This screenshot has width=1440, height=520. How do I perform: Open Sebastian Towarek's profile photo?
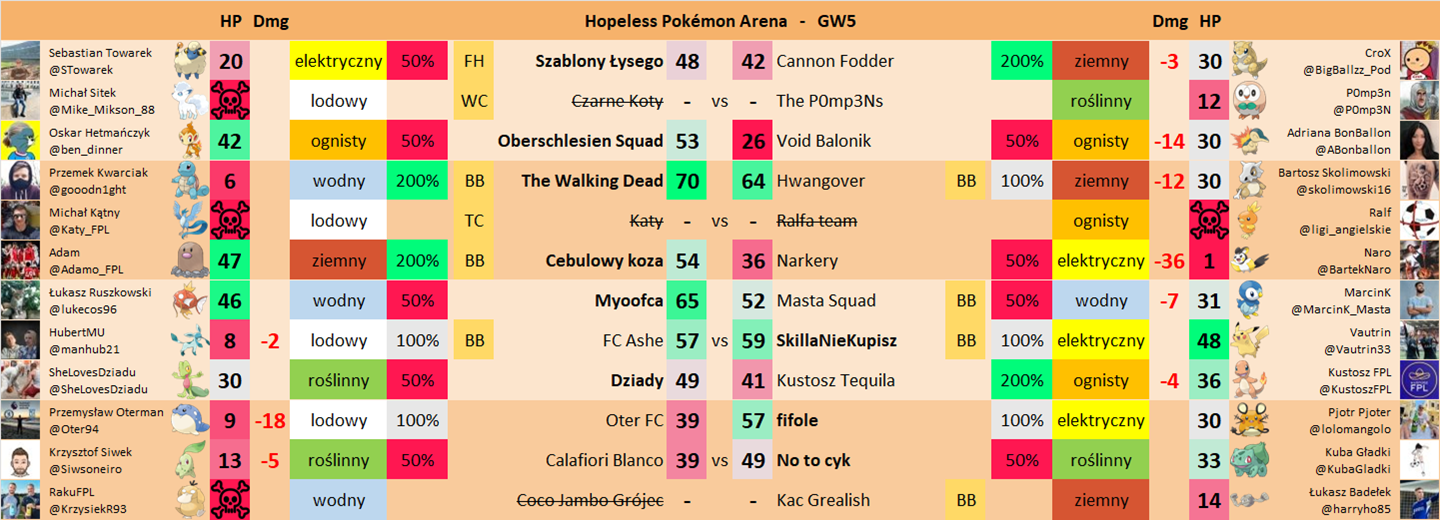(20, 61)
